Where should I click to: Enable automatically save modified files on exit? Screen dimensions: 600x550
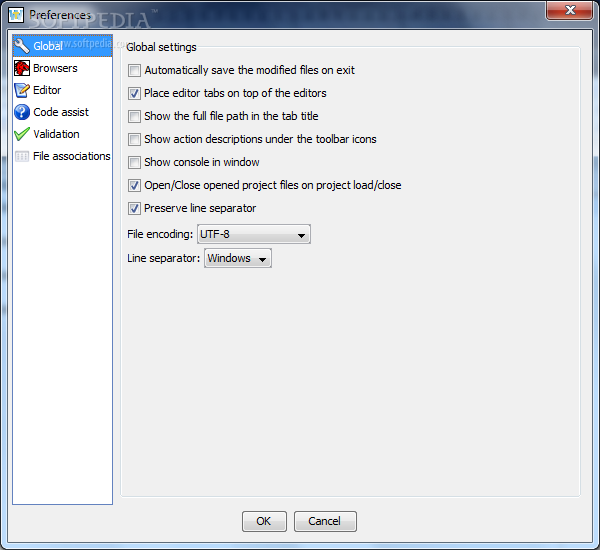(x=134, y=70)
